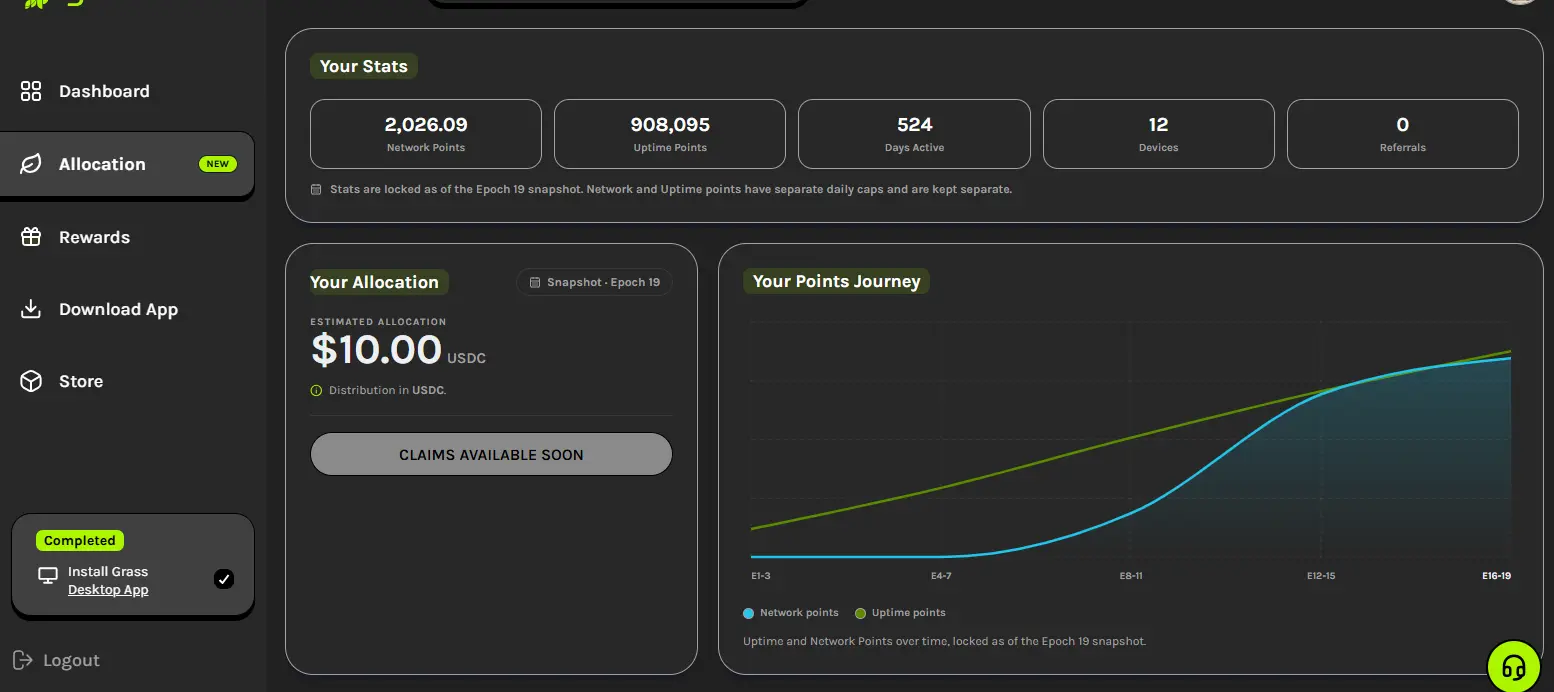Click the Network Points stat card

click(x=426, y=134)
